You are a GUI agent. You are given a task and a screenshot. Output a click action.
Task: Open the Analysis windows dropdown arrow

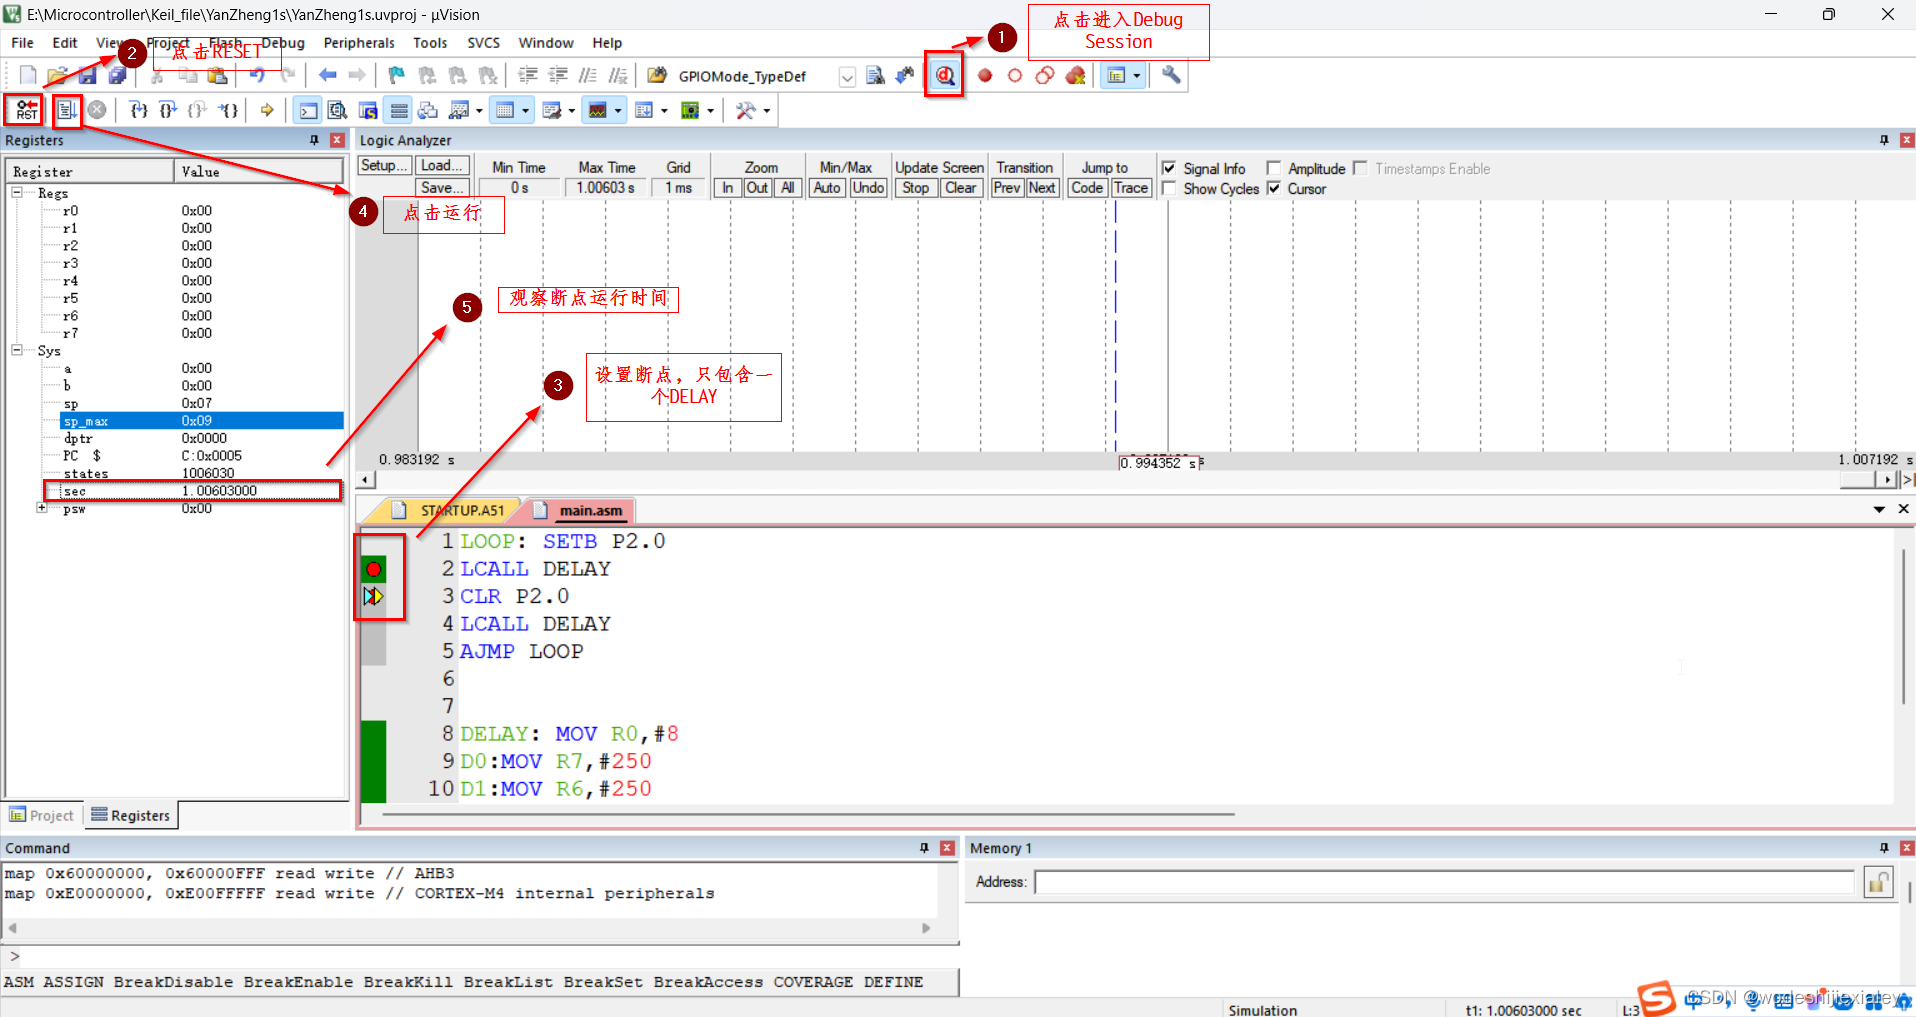pyautogui.click(x=618, y=111)
